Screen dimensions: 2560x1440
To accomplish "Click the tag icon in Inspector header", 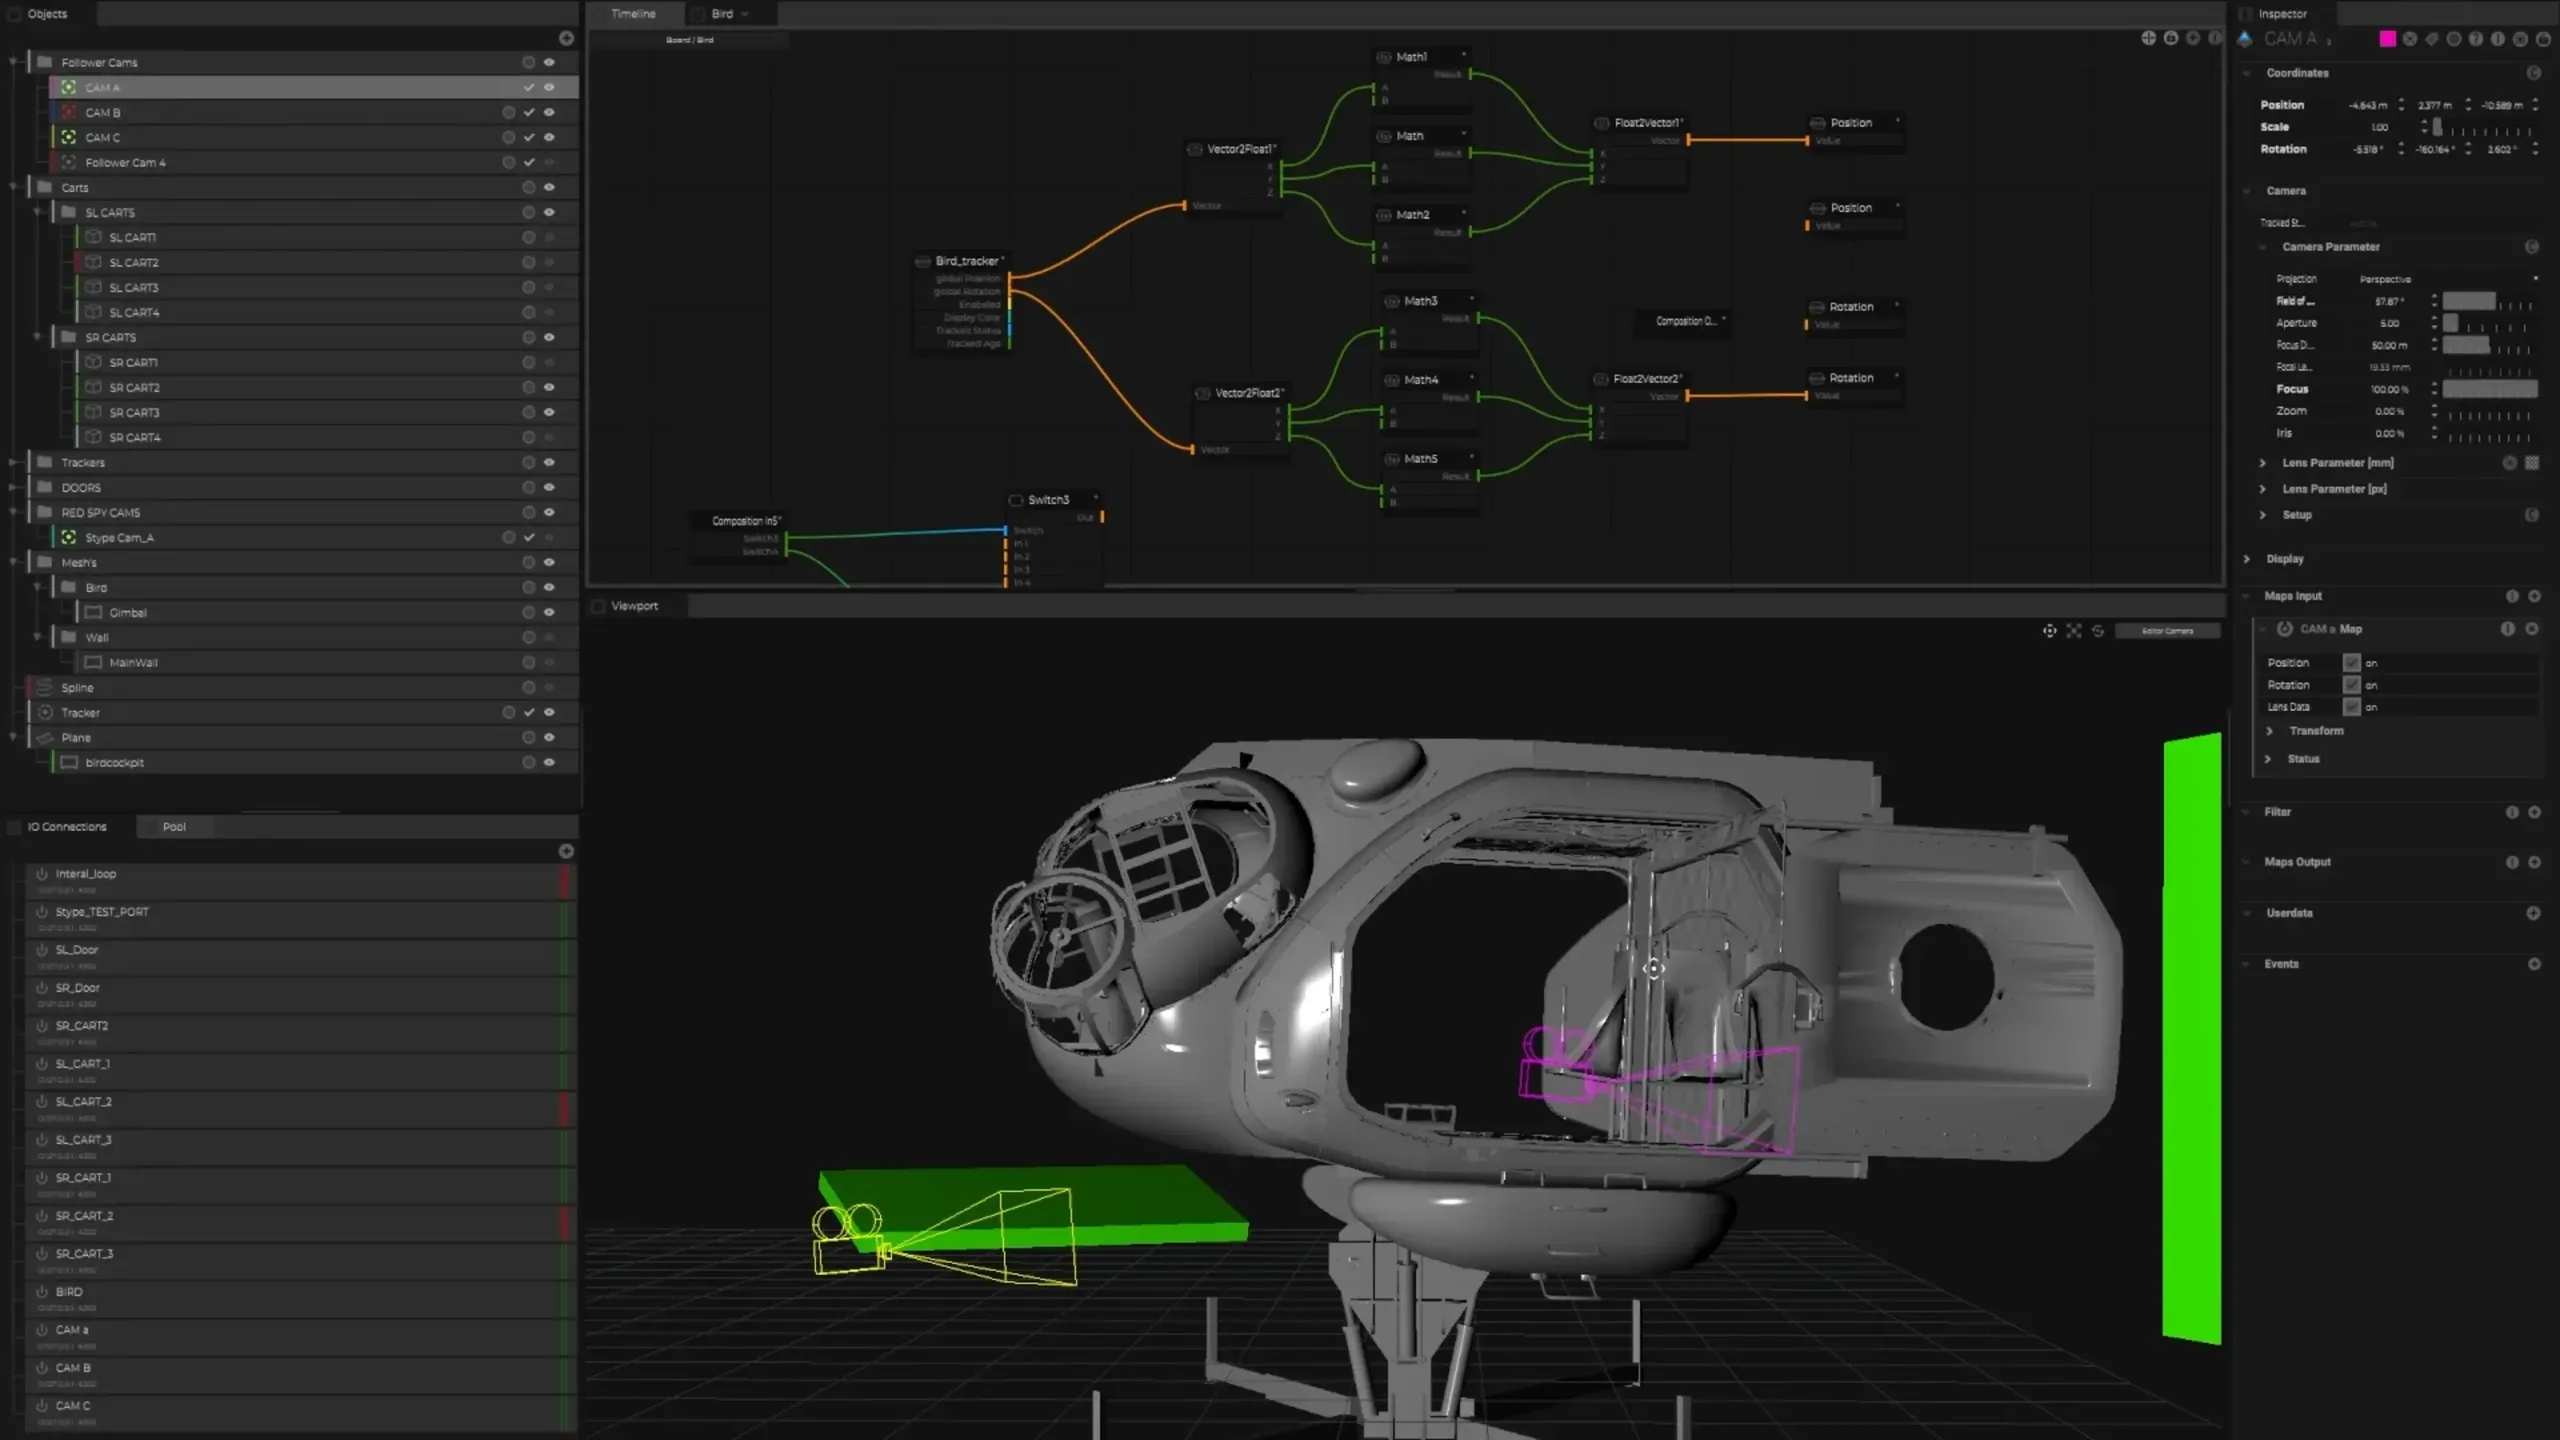I will point(2432,39).
